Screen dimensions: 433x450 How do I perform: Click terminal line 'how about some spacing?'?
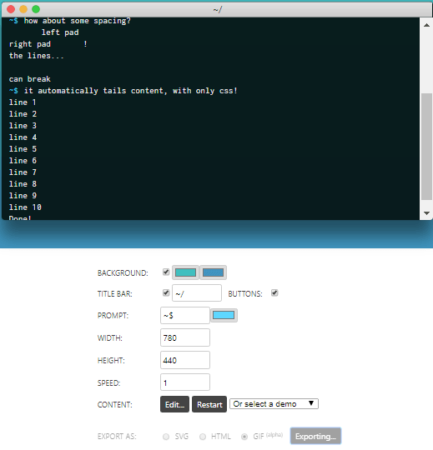pyautogui.click(x=77, y=21)
